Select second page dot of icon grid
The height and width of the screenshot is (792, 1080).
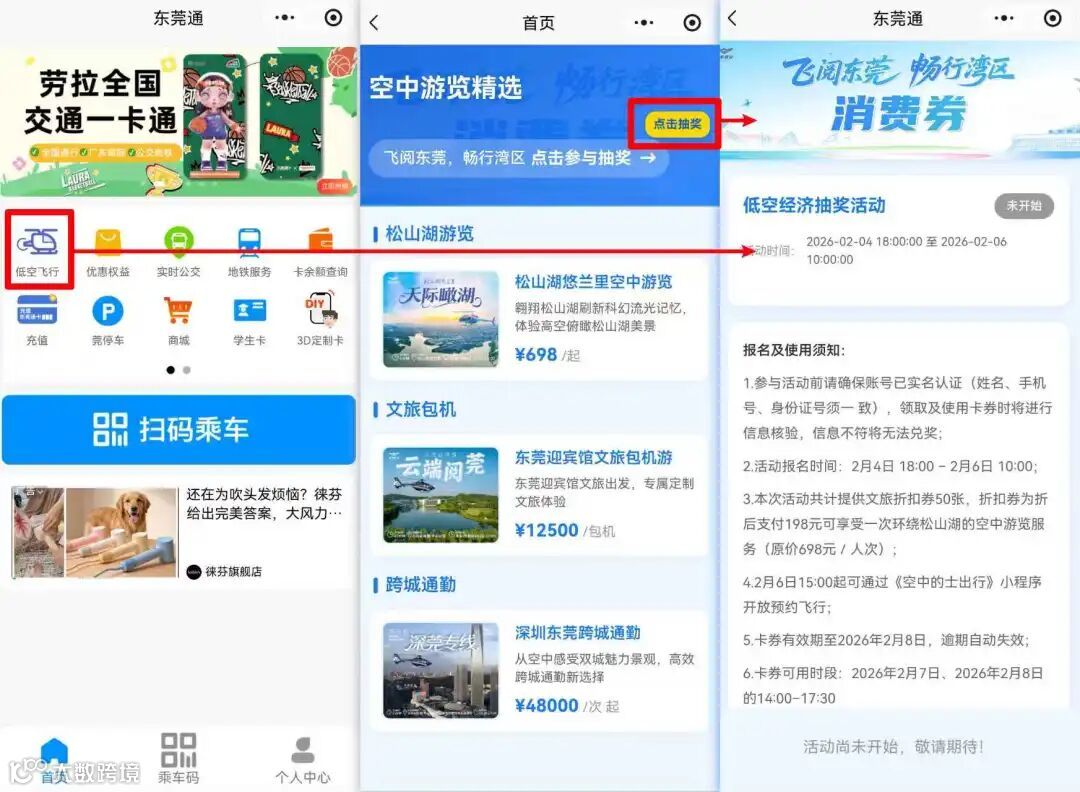point(187,370)
